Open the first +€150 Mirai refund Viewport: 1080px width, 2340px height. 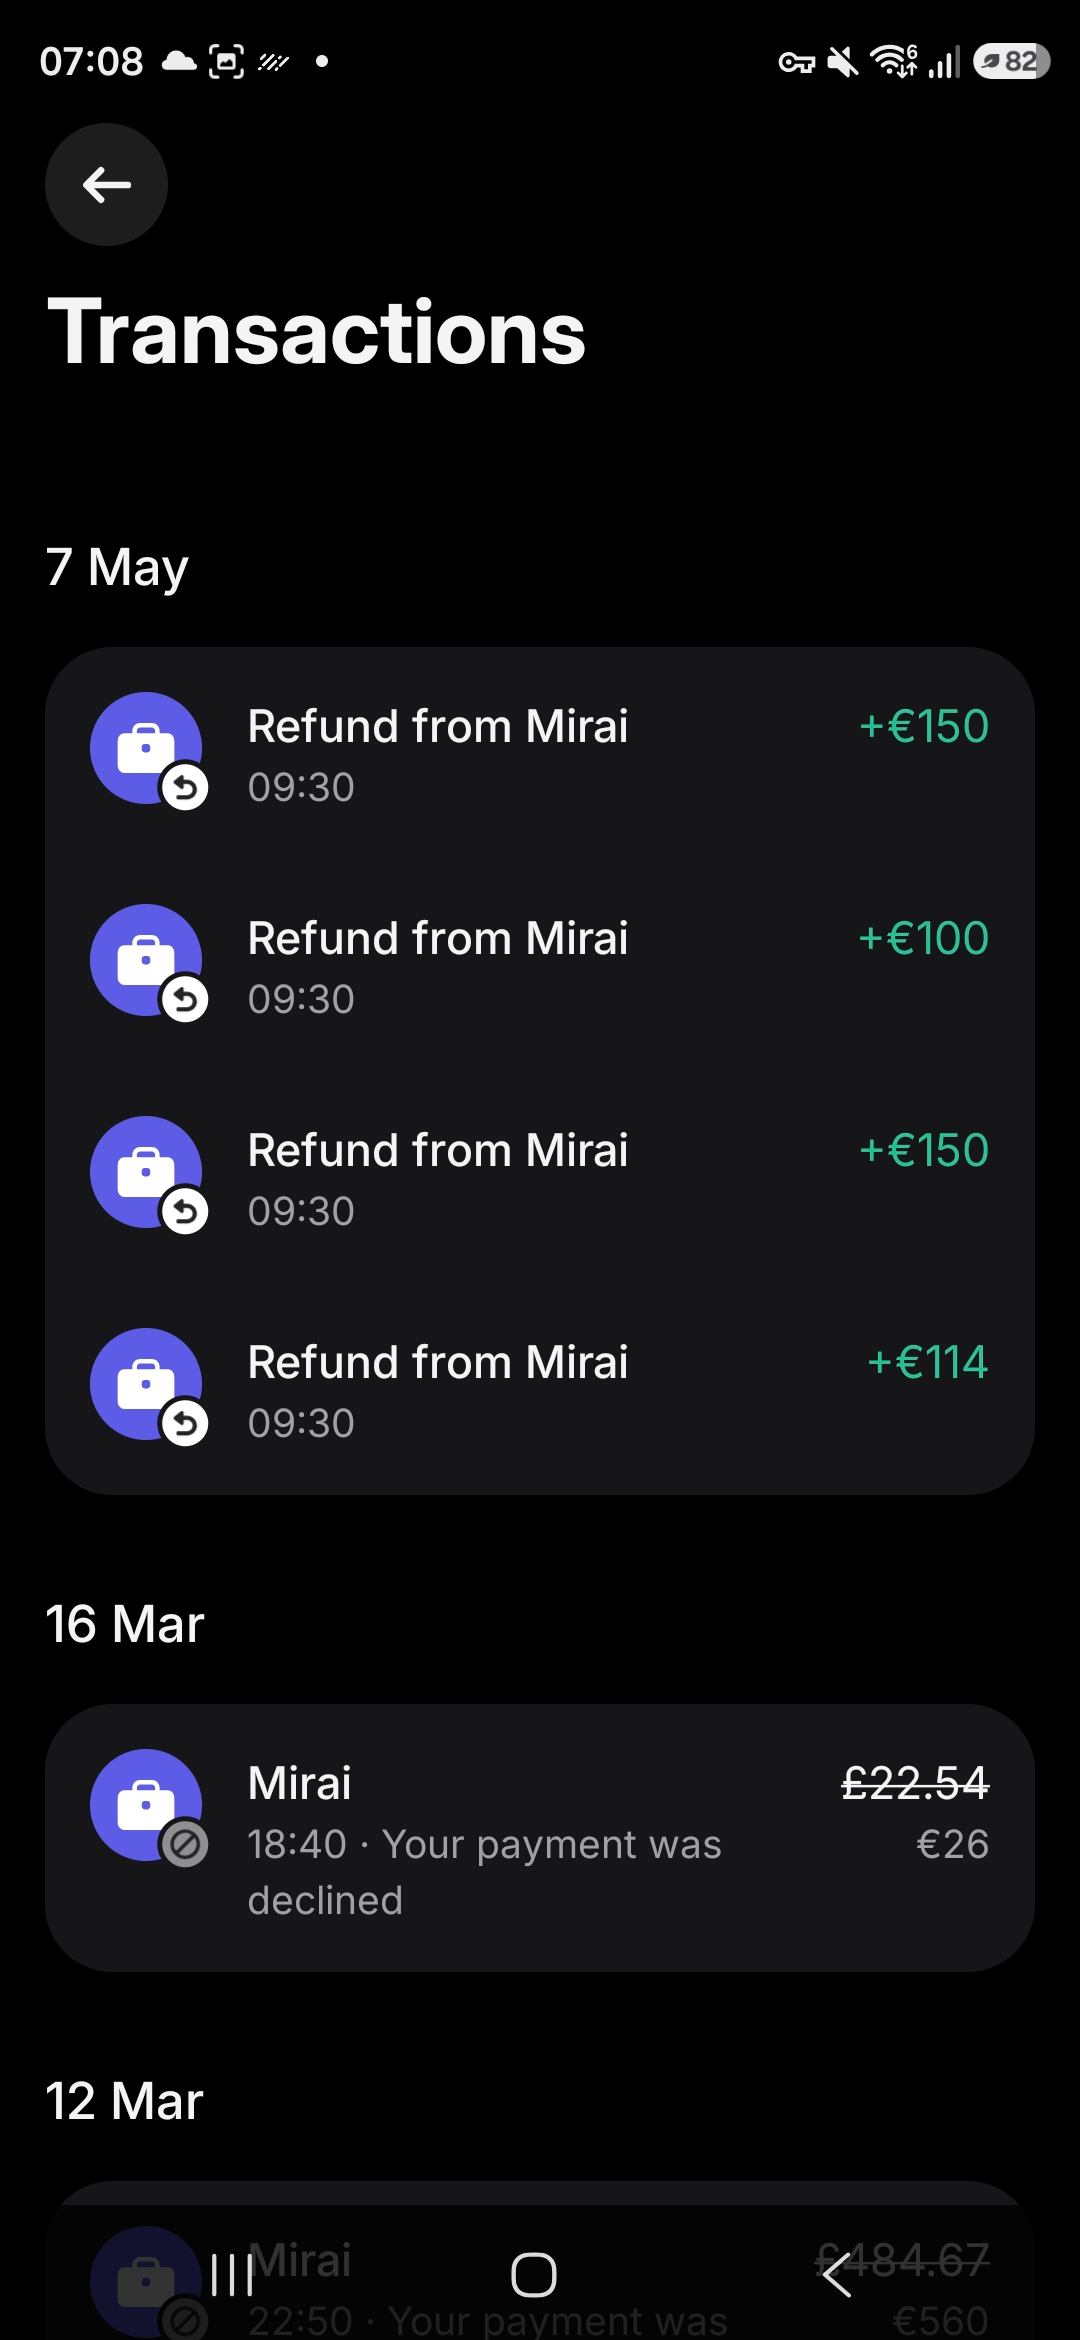click(x=540, y=753)
